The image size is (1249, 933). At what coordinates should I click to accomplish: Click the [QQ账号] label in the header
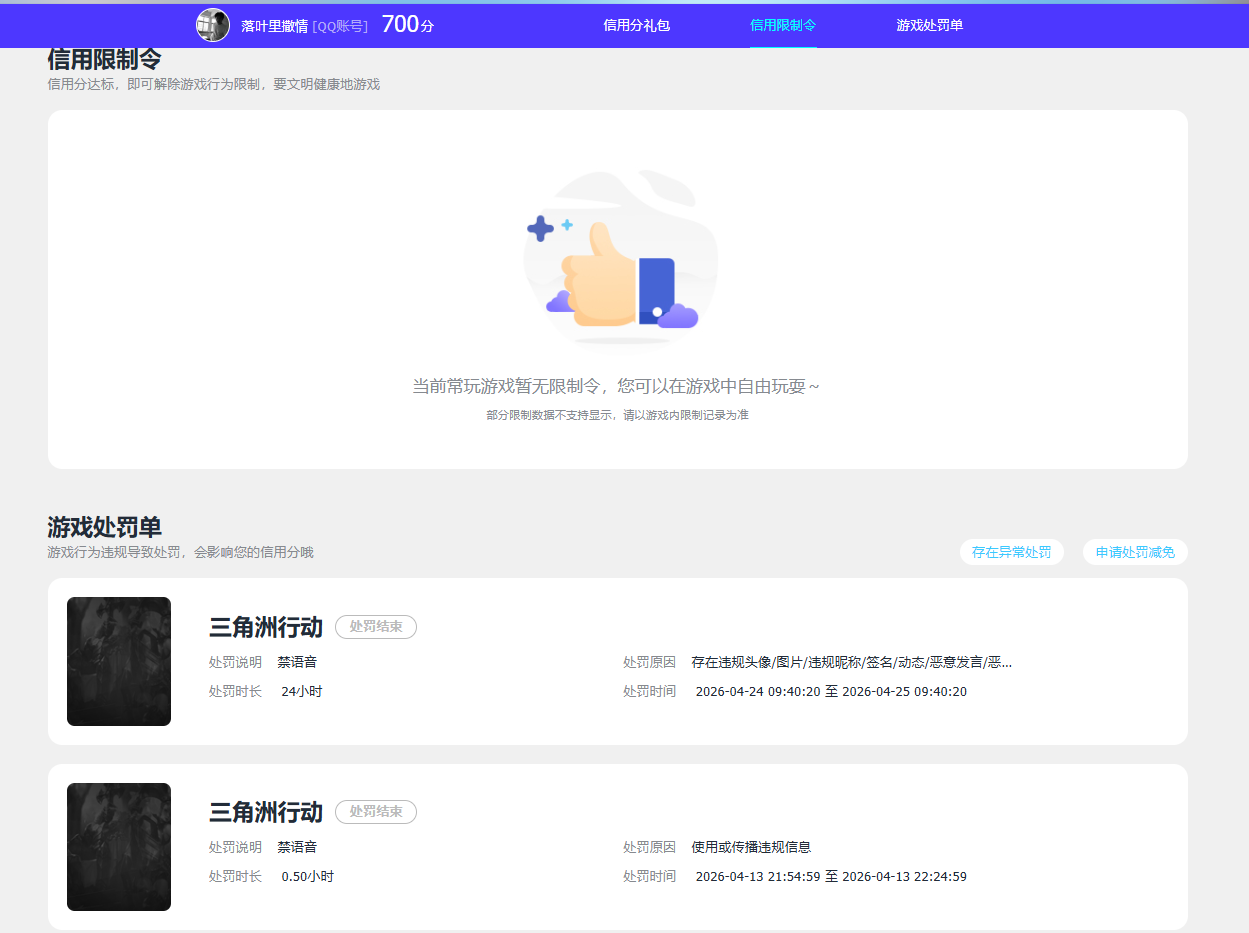tap(340, 26)
